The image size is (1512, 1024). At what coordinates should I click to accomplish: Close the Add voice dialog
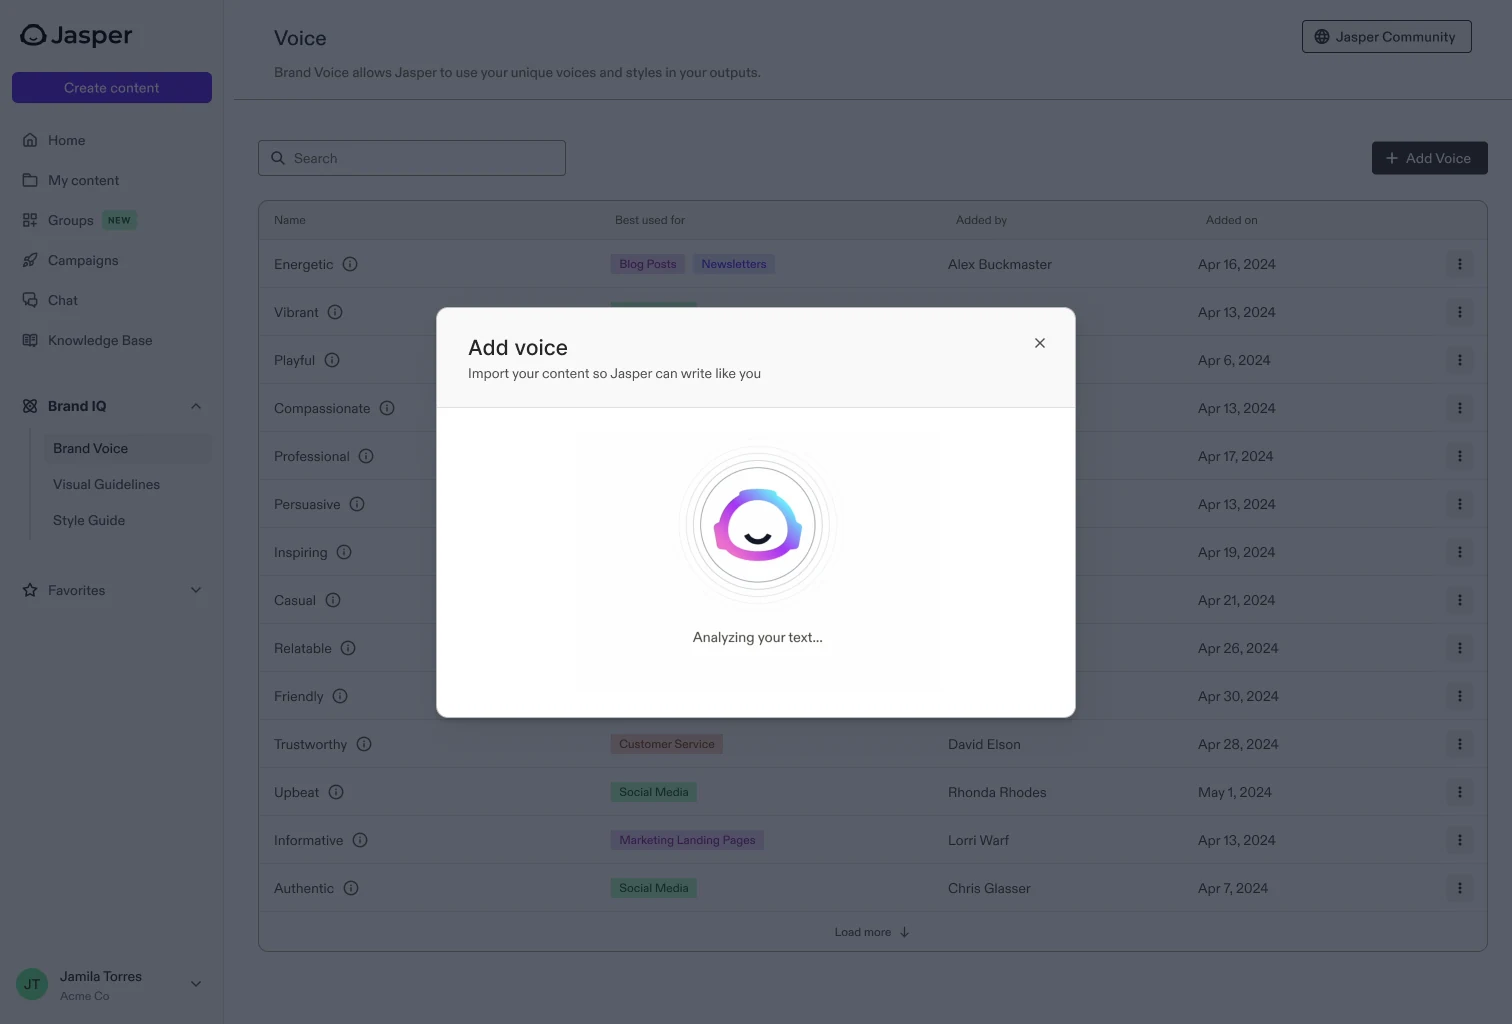(x=1040, y=343)
